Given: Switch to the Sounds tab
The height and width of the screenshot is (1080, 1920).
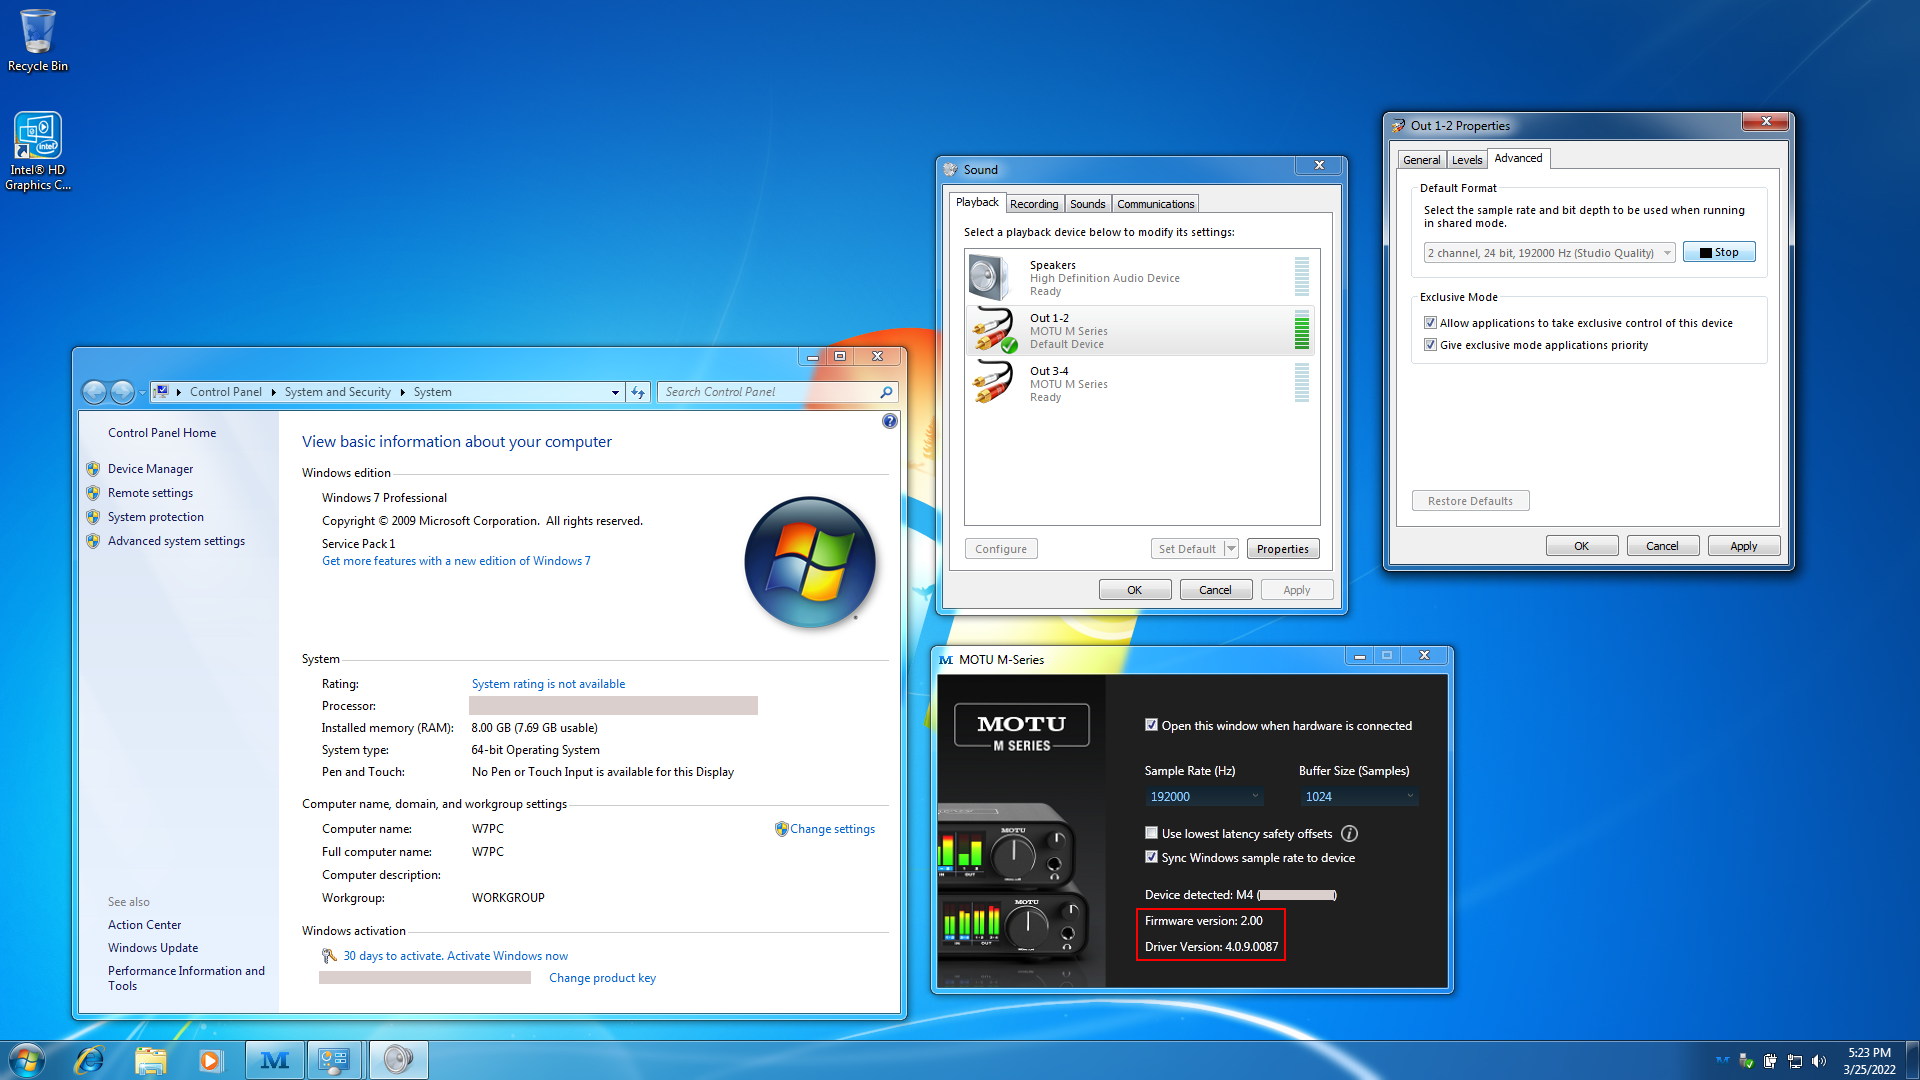Looking at the screenshot, I should (x=1087, y=204).
